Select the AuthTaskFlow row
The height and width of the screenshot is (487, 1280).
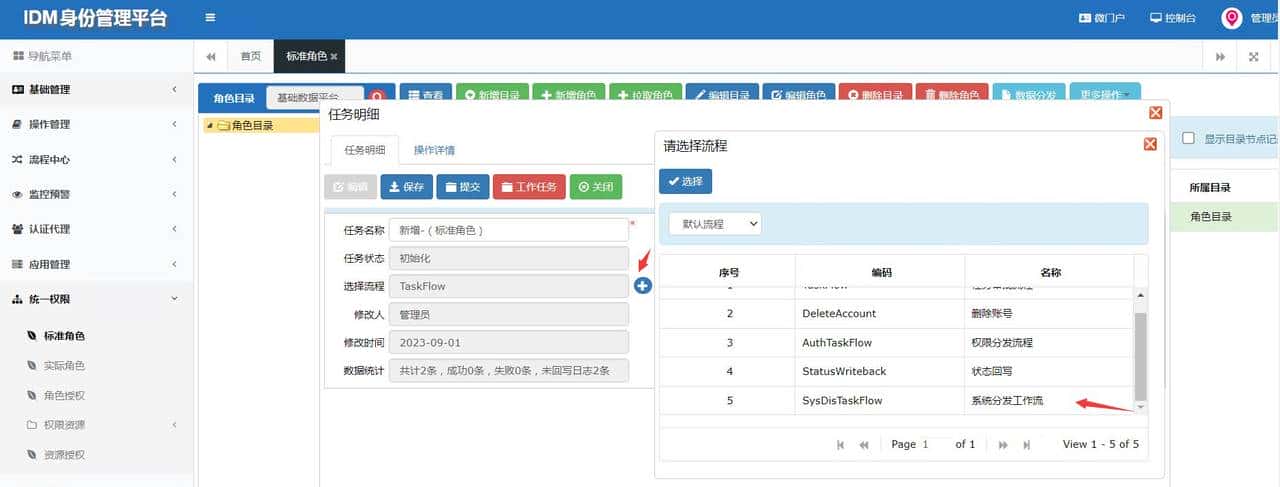(897, 342)
